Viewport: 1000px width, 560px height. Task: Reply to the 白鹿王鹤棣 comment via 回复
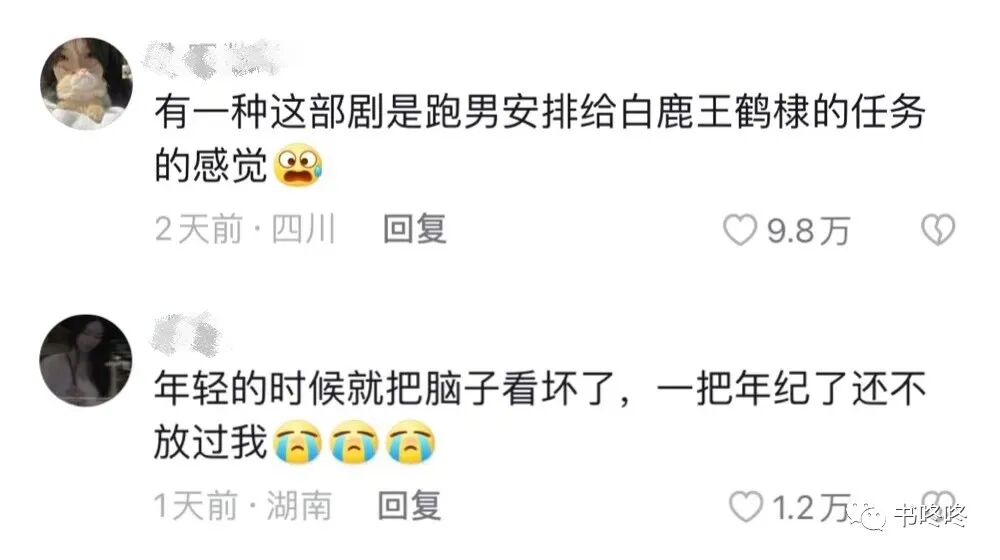coord(415,230)
